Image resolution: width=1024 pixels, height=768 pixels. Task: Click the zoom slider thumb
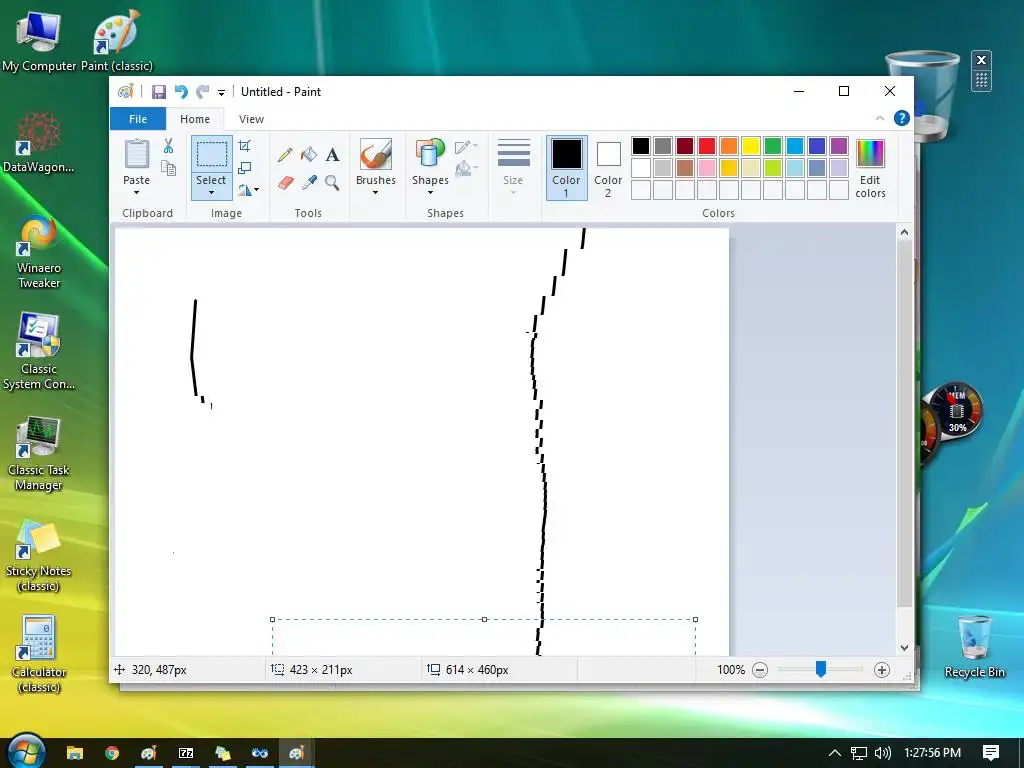click(821, 669)
